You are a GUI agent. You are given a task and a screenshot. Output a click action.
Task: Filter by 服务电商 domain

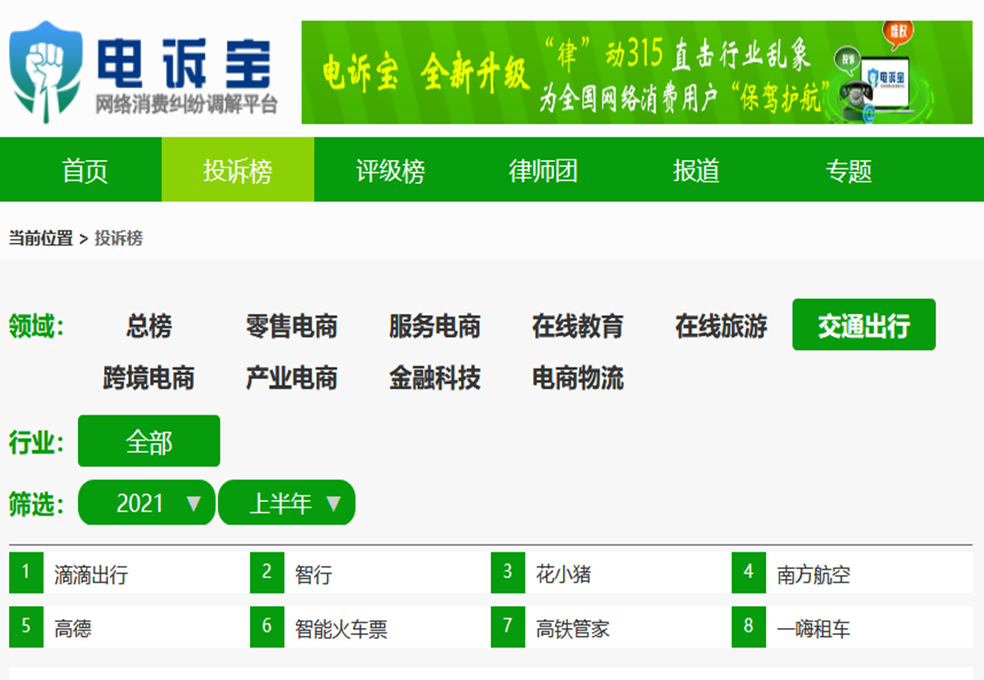(435, 326)
